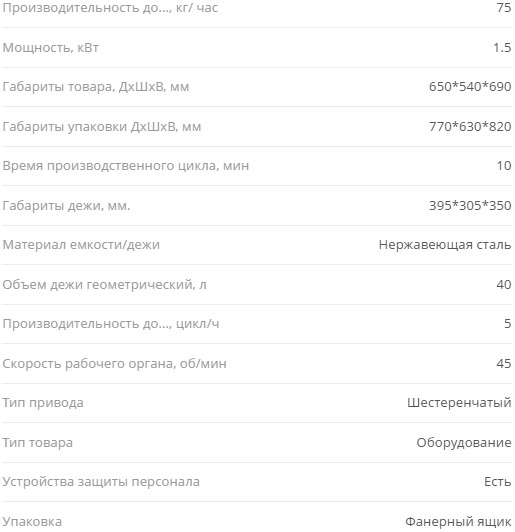Click 'Скорость рабочего органа, об/мин' label

coord(114,364)
